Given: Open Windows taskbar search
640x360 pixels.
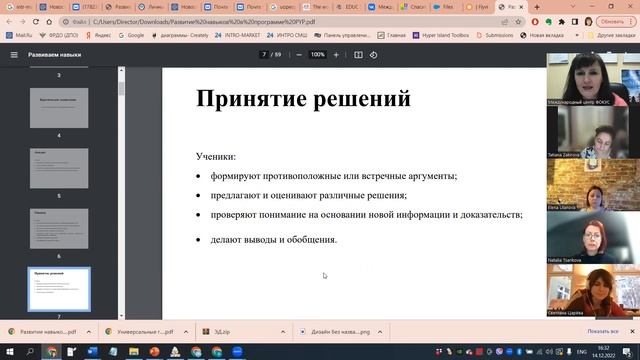Looking at the screenshot, I should coord(30,352).
